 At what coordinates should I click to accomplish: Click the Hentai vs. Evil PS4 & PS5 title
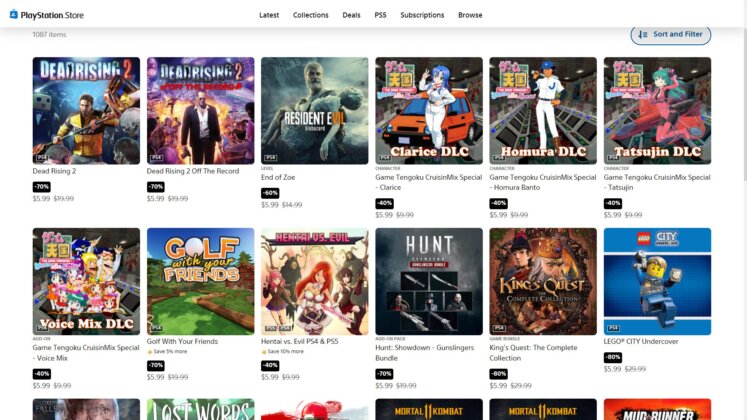[x=299, y=341]
